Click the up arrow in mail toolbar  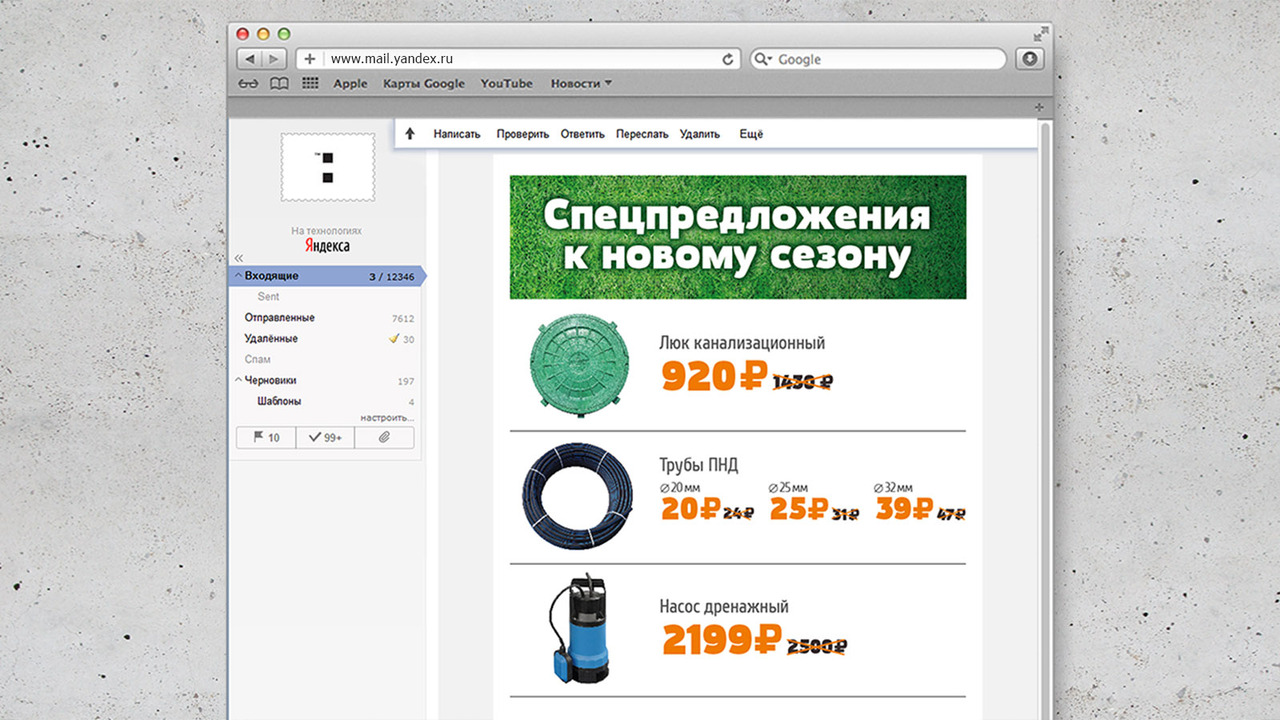coord(410,134)
